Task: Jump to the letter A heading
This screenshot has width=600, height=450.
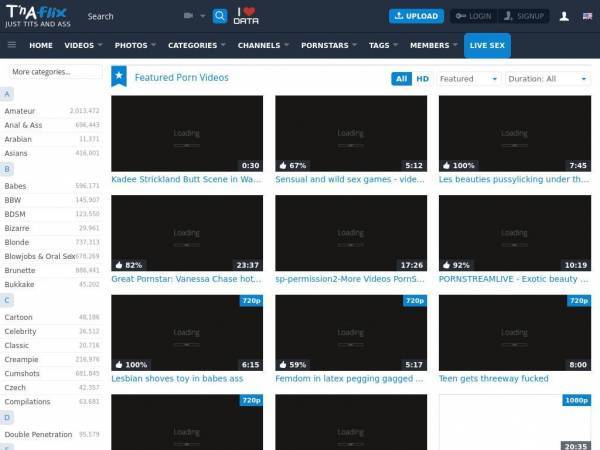Action: point(7,94)
